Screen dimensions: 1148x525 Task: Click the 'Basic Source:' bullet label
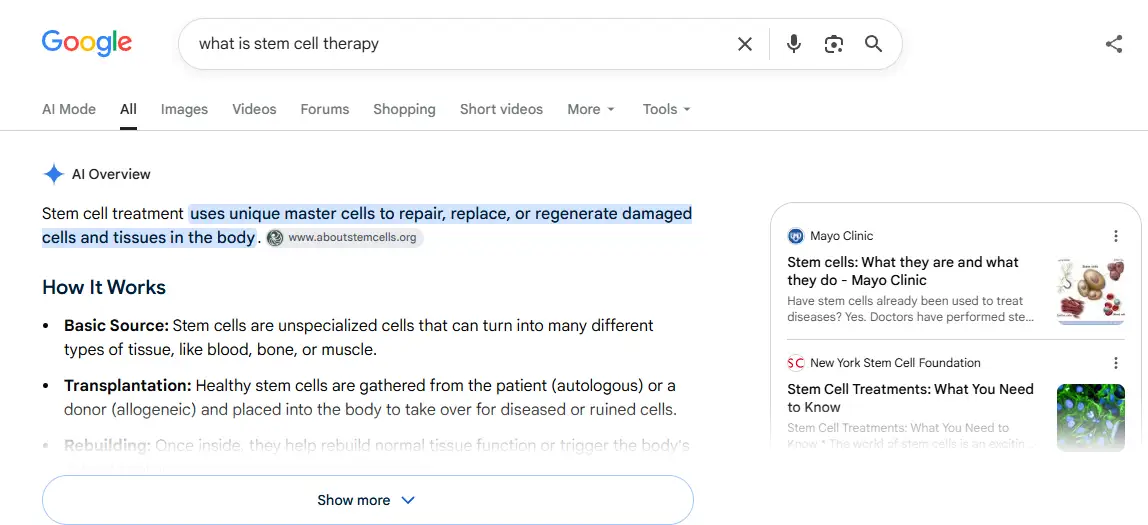point(116,324)
